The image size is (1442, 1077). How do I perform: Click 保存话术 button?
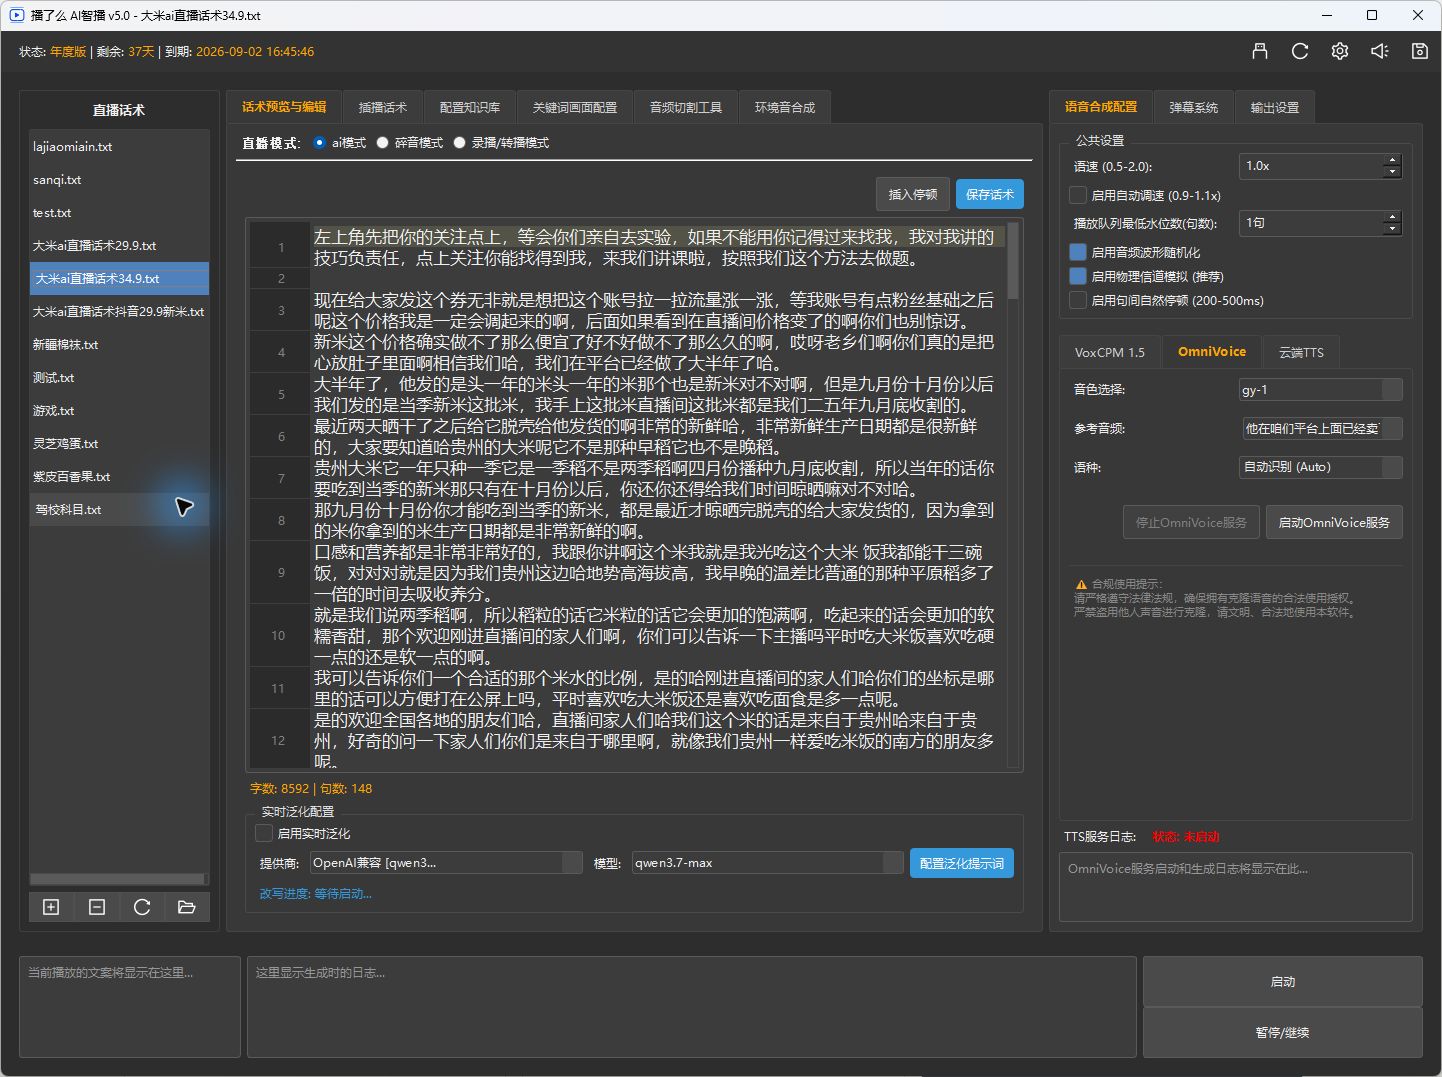990,194
